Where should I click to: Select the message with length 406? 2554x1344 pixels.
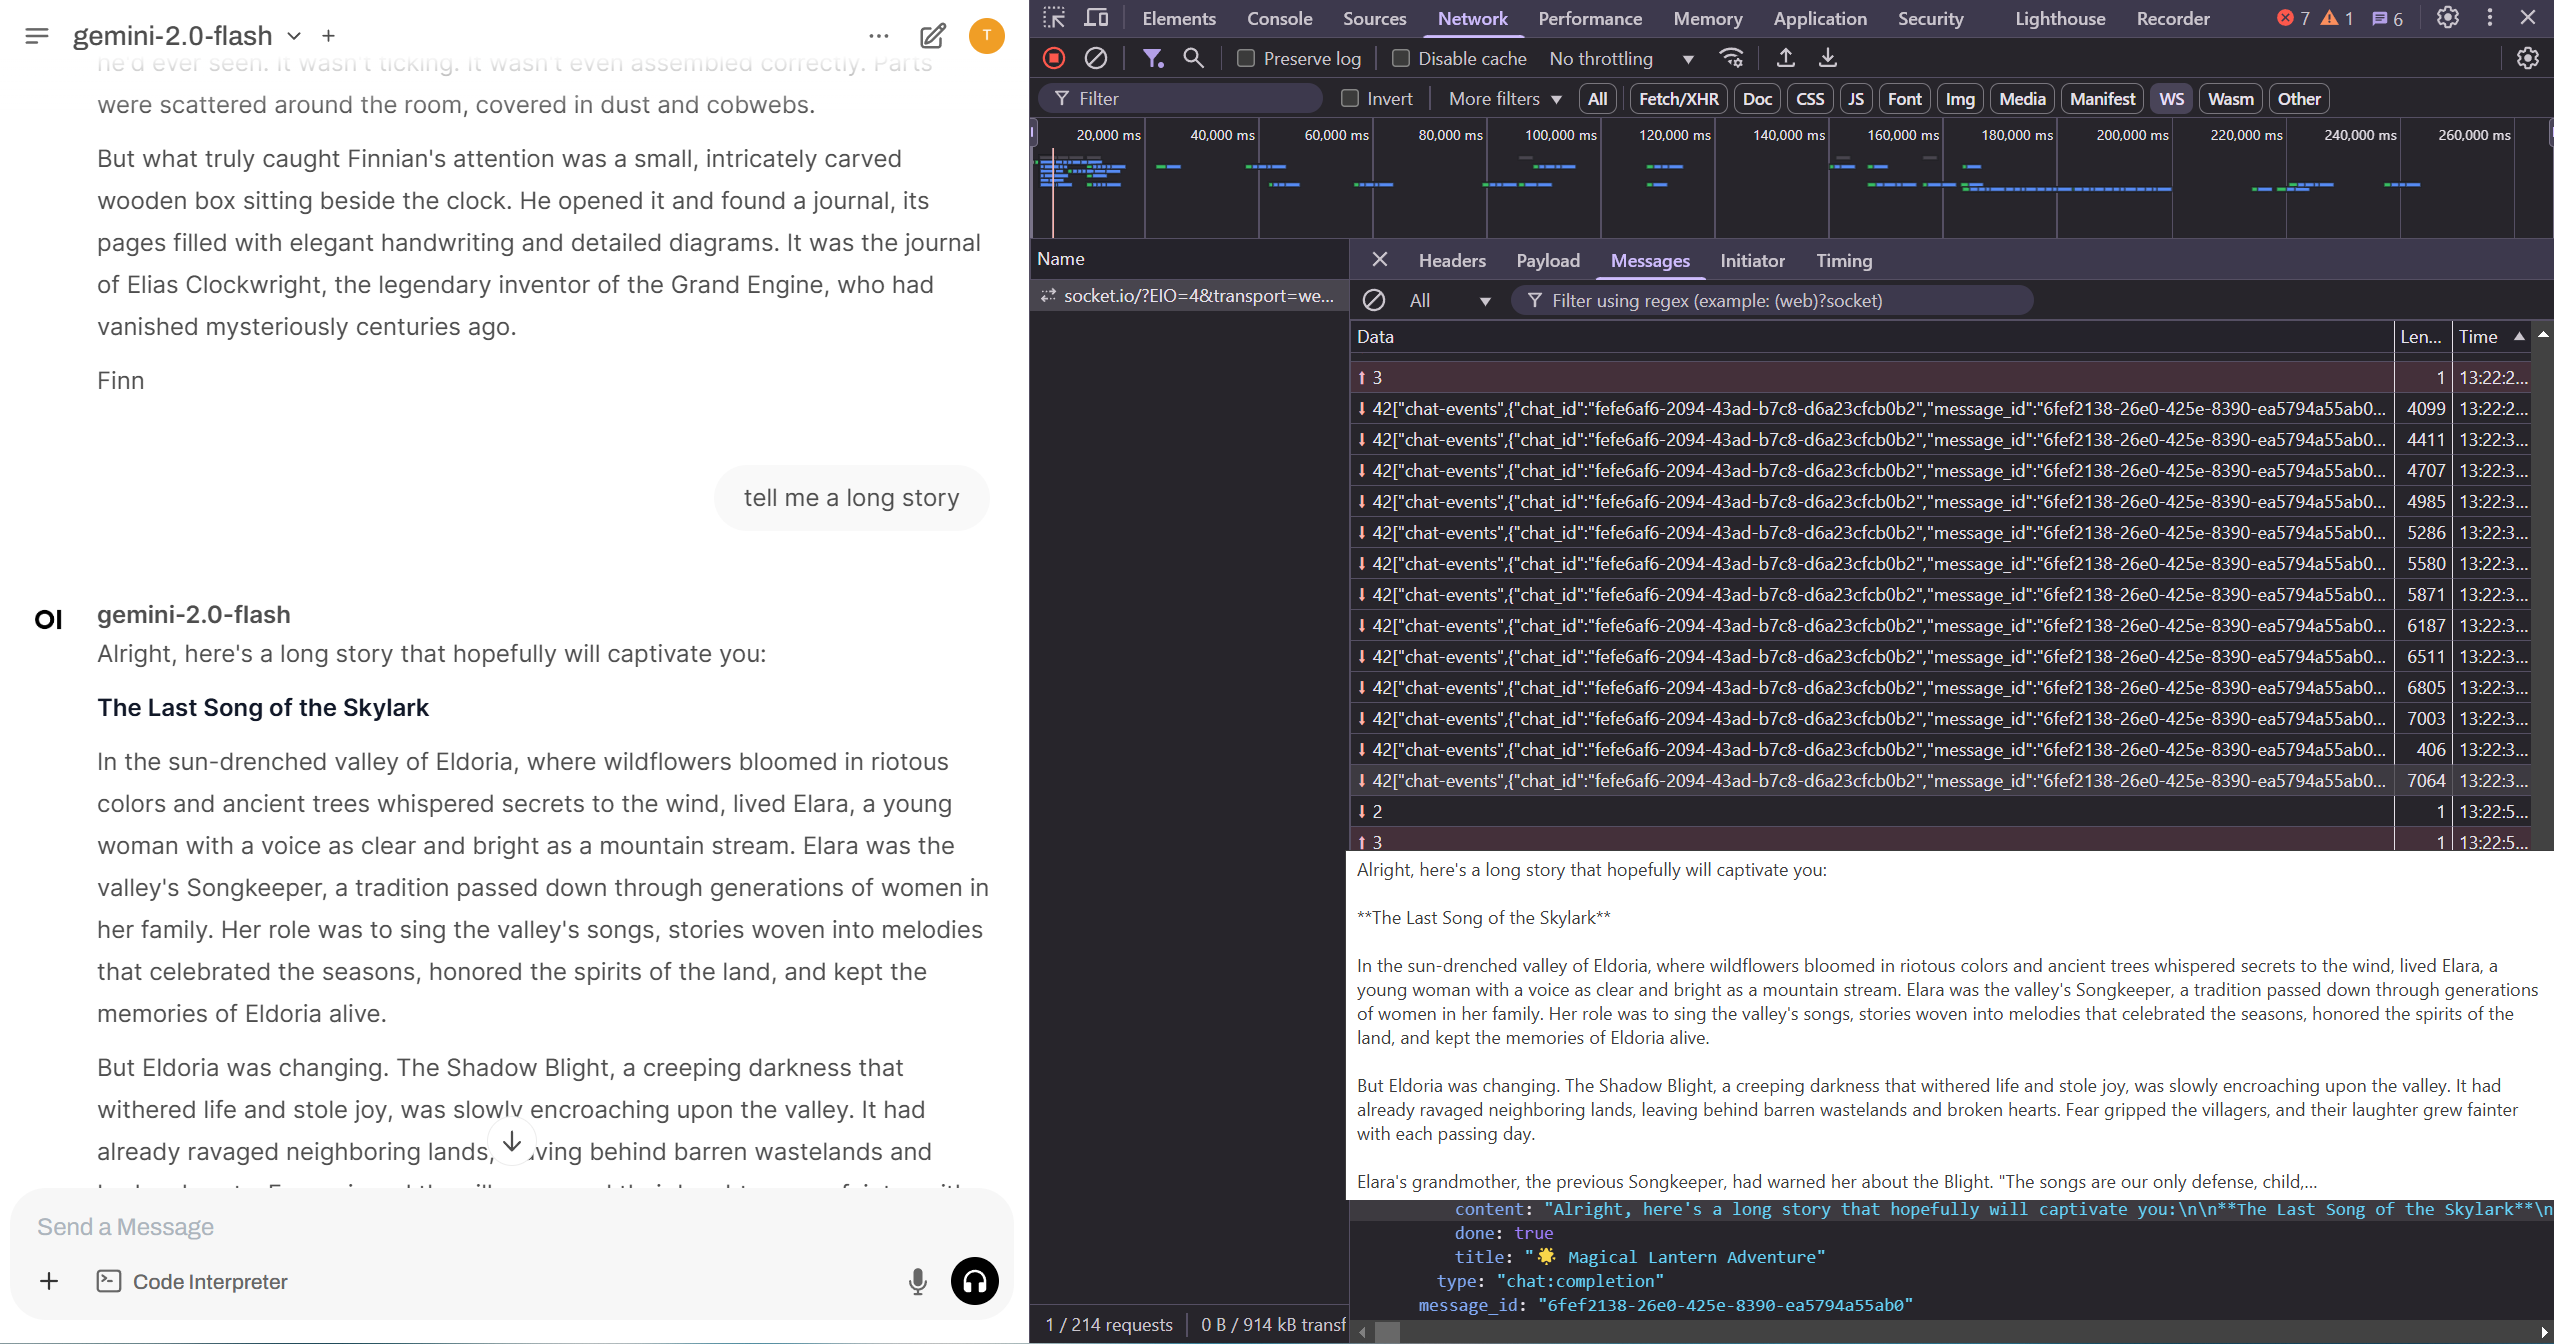pos(1940,749)
